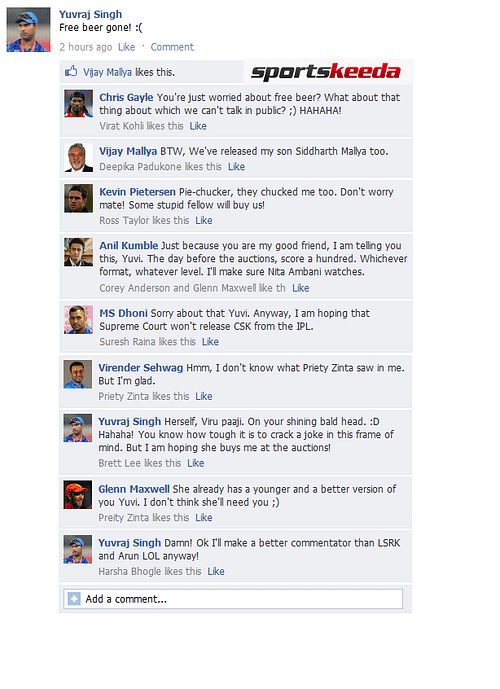The width and height of the screenshot is (500, 689).
Task: Open Kevin Pietersen's comment avatar
Action: click(x=79, y=198)
